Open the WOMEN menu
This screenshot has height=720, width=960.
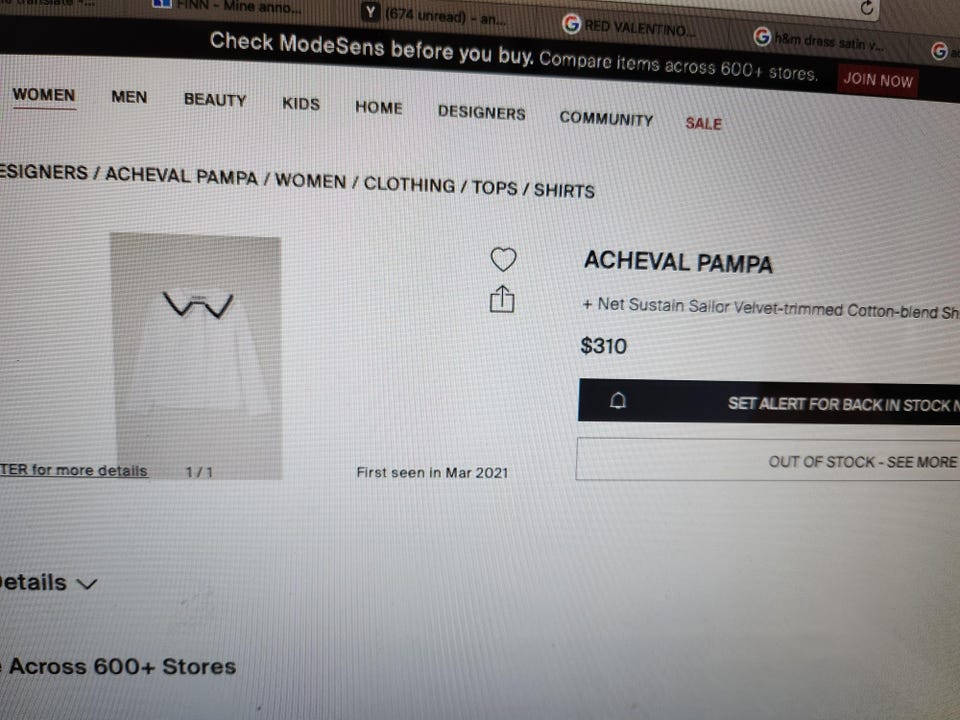coord(43,96)
